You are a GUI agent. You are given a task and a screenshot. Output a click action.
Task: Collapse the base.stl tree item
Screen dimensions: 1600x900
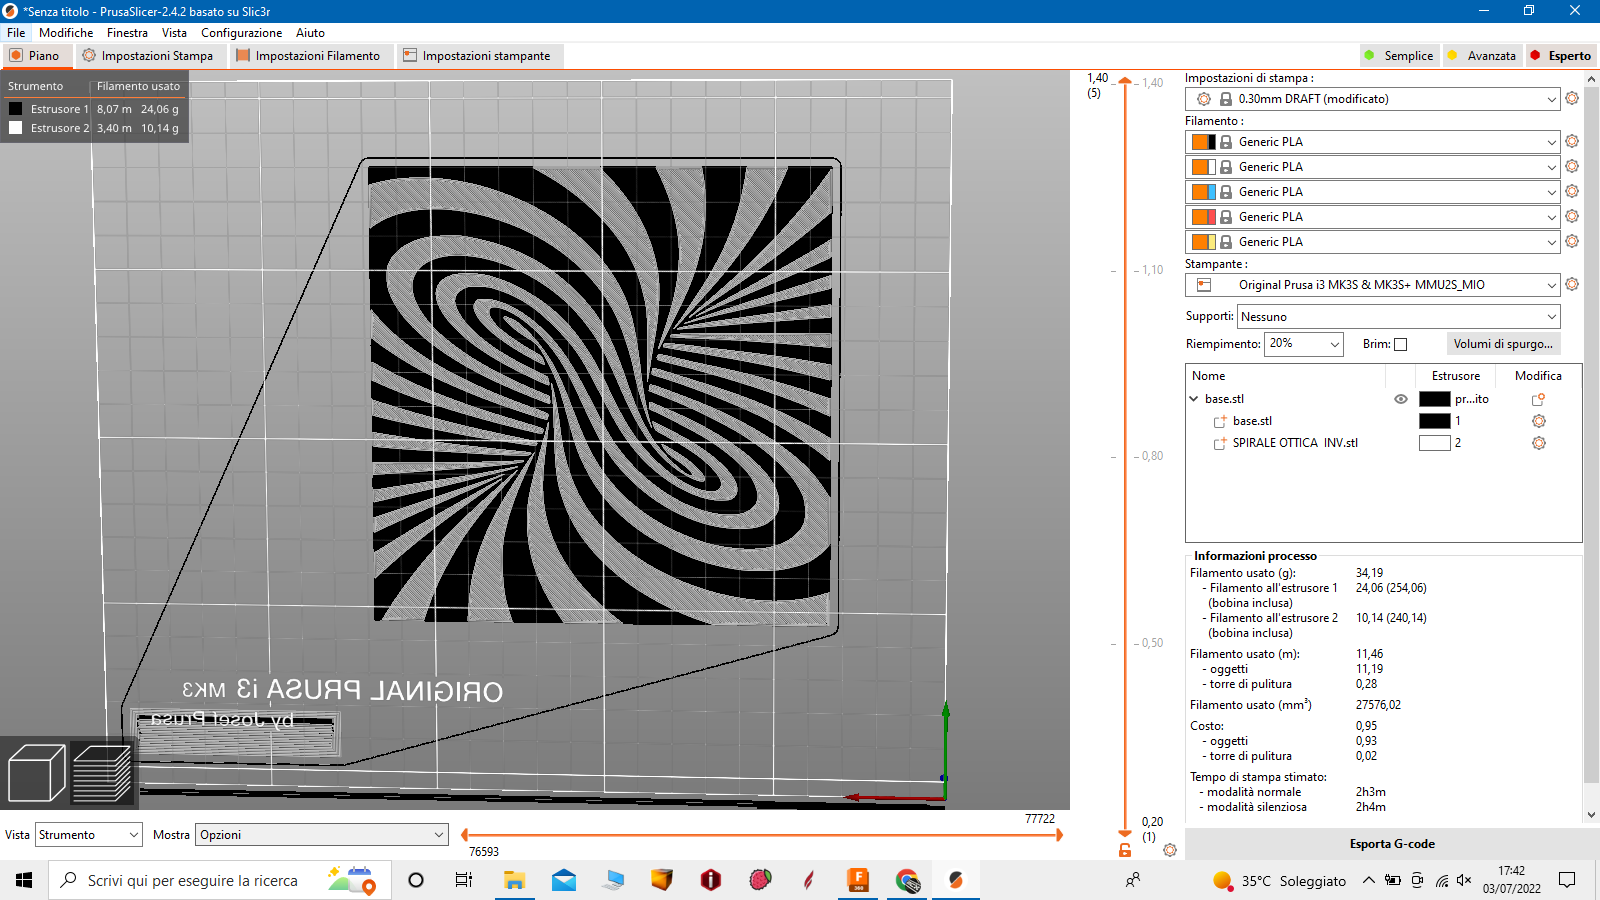click(1194, 399)
